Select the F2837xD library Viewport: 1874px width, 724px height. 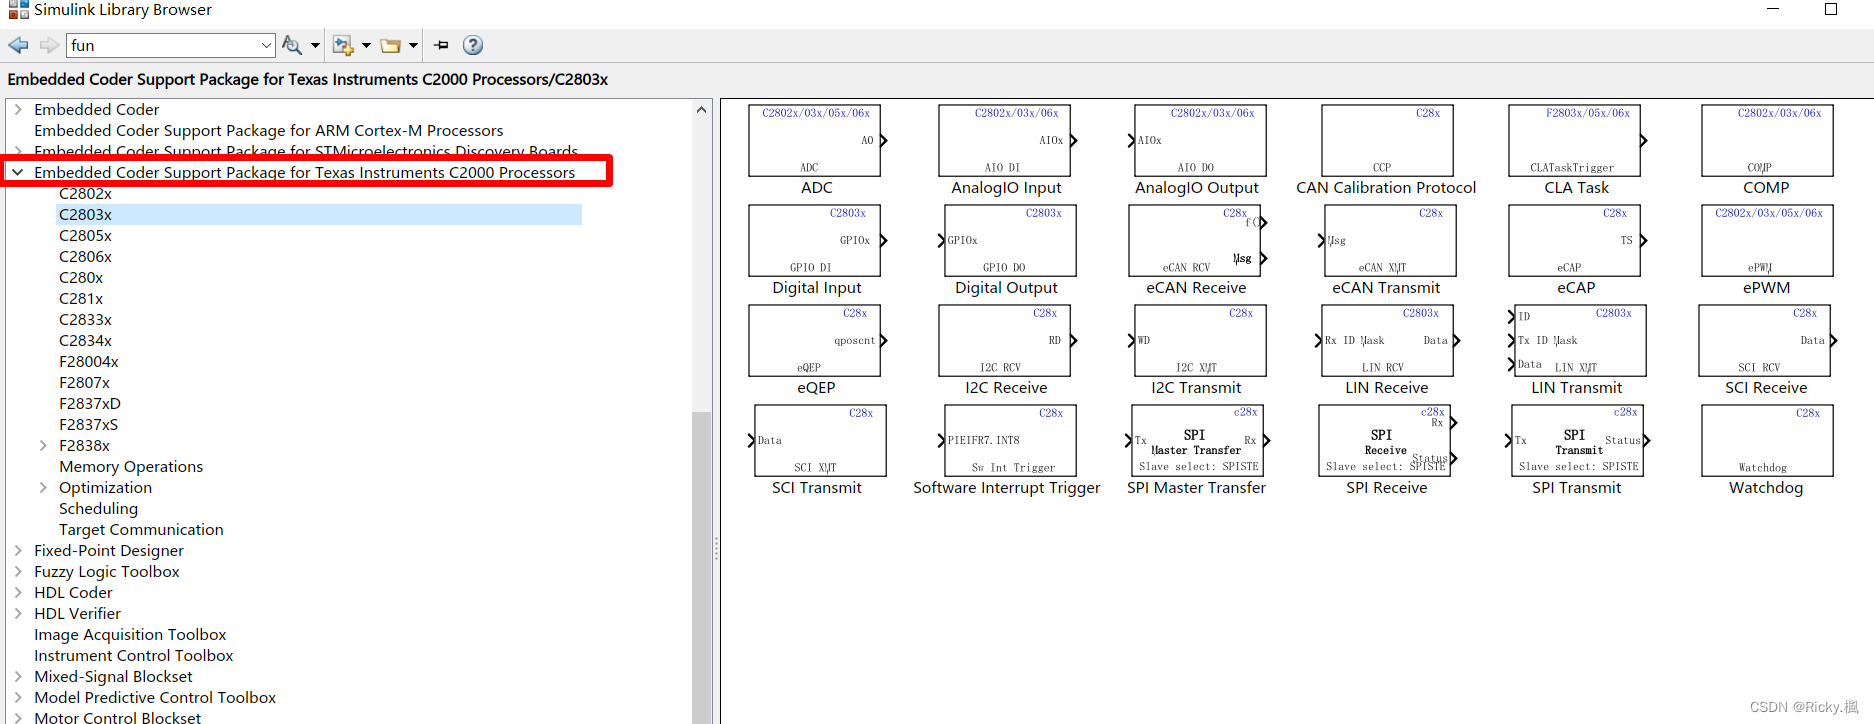click(90, 403)
